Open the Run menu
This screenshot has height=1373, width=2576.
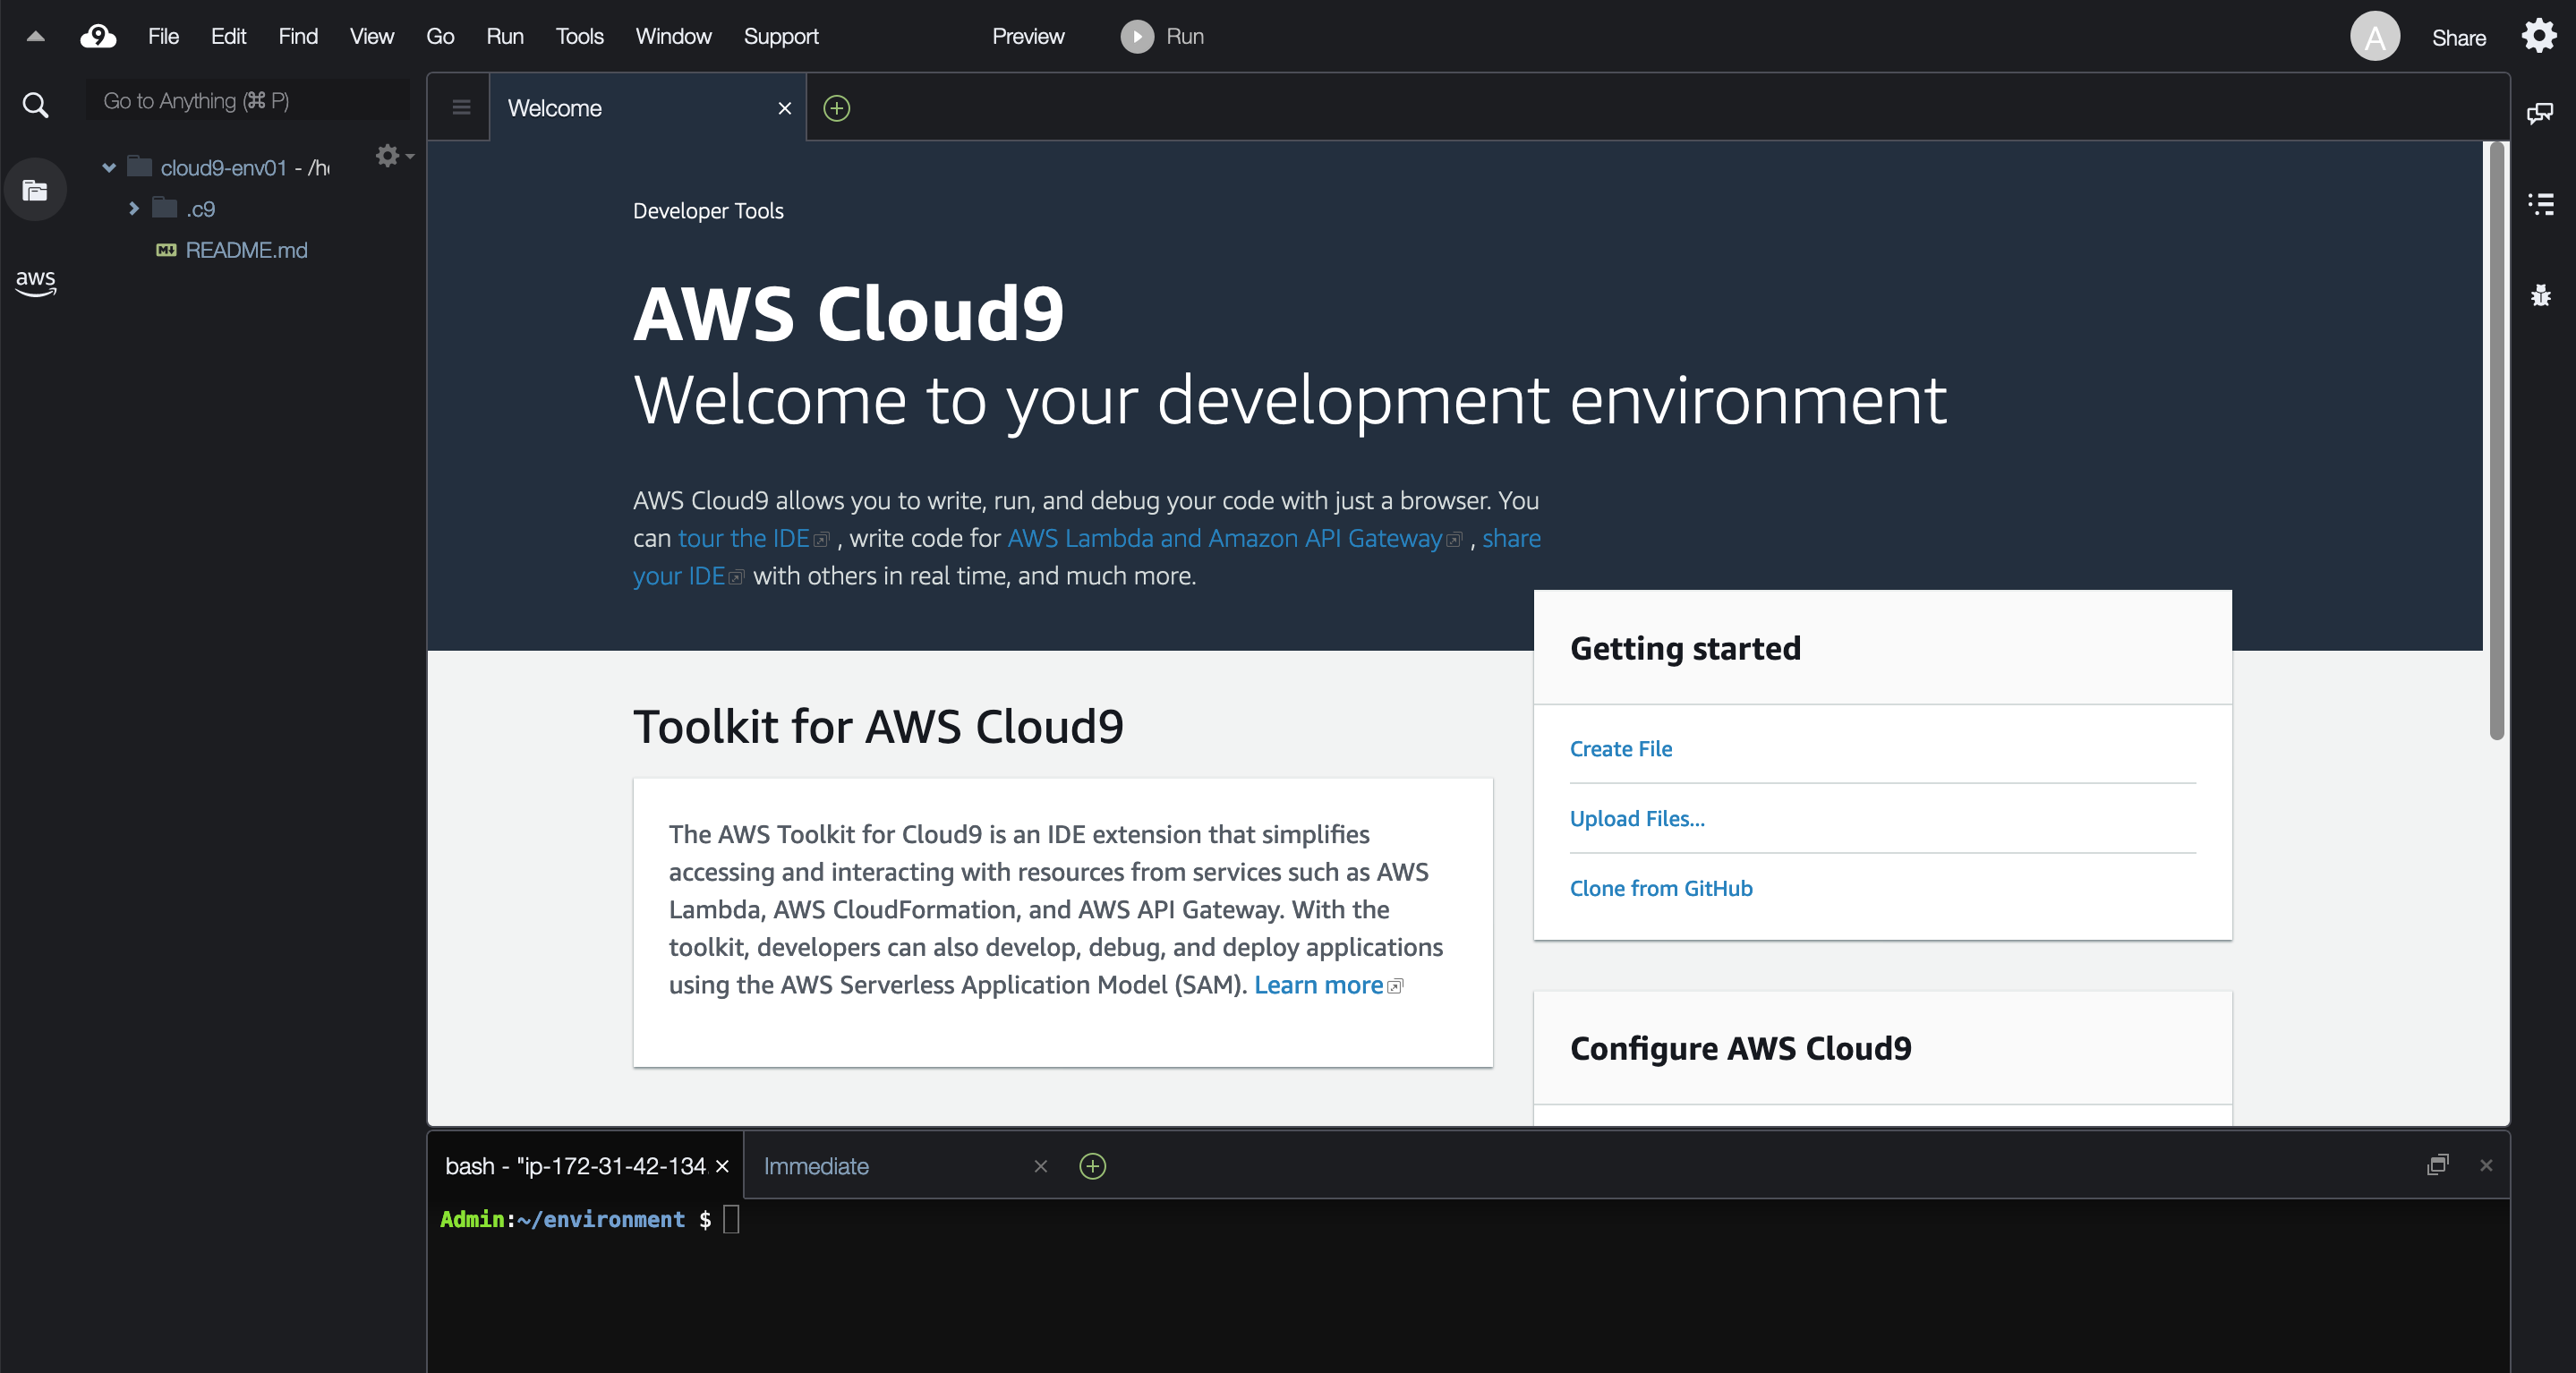pyautogui.click(x=505, y=37)
